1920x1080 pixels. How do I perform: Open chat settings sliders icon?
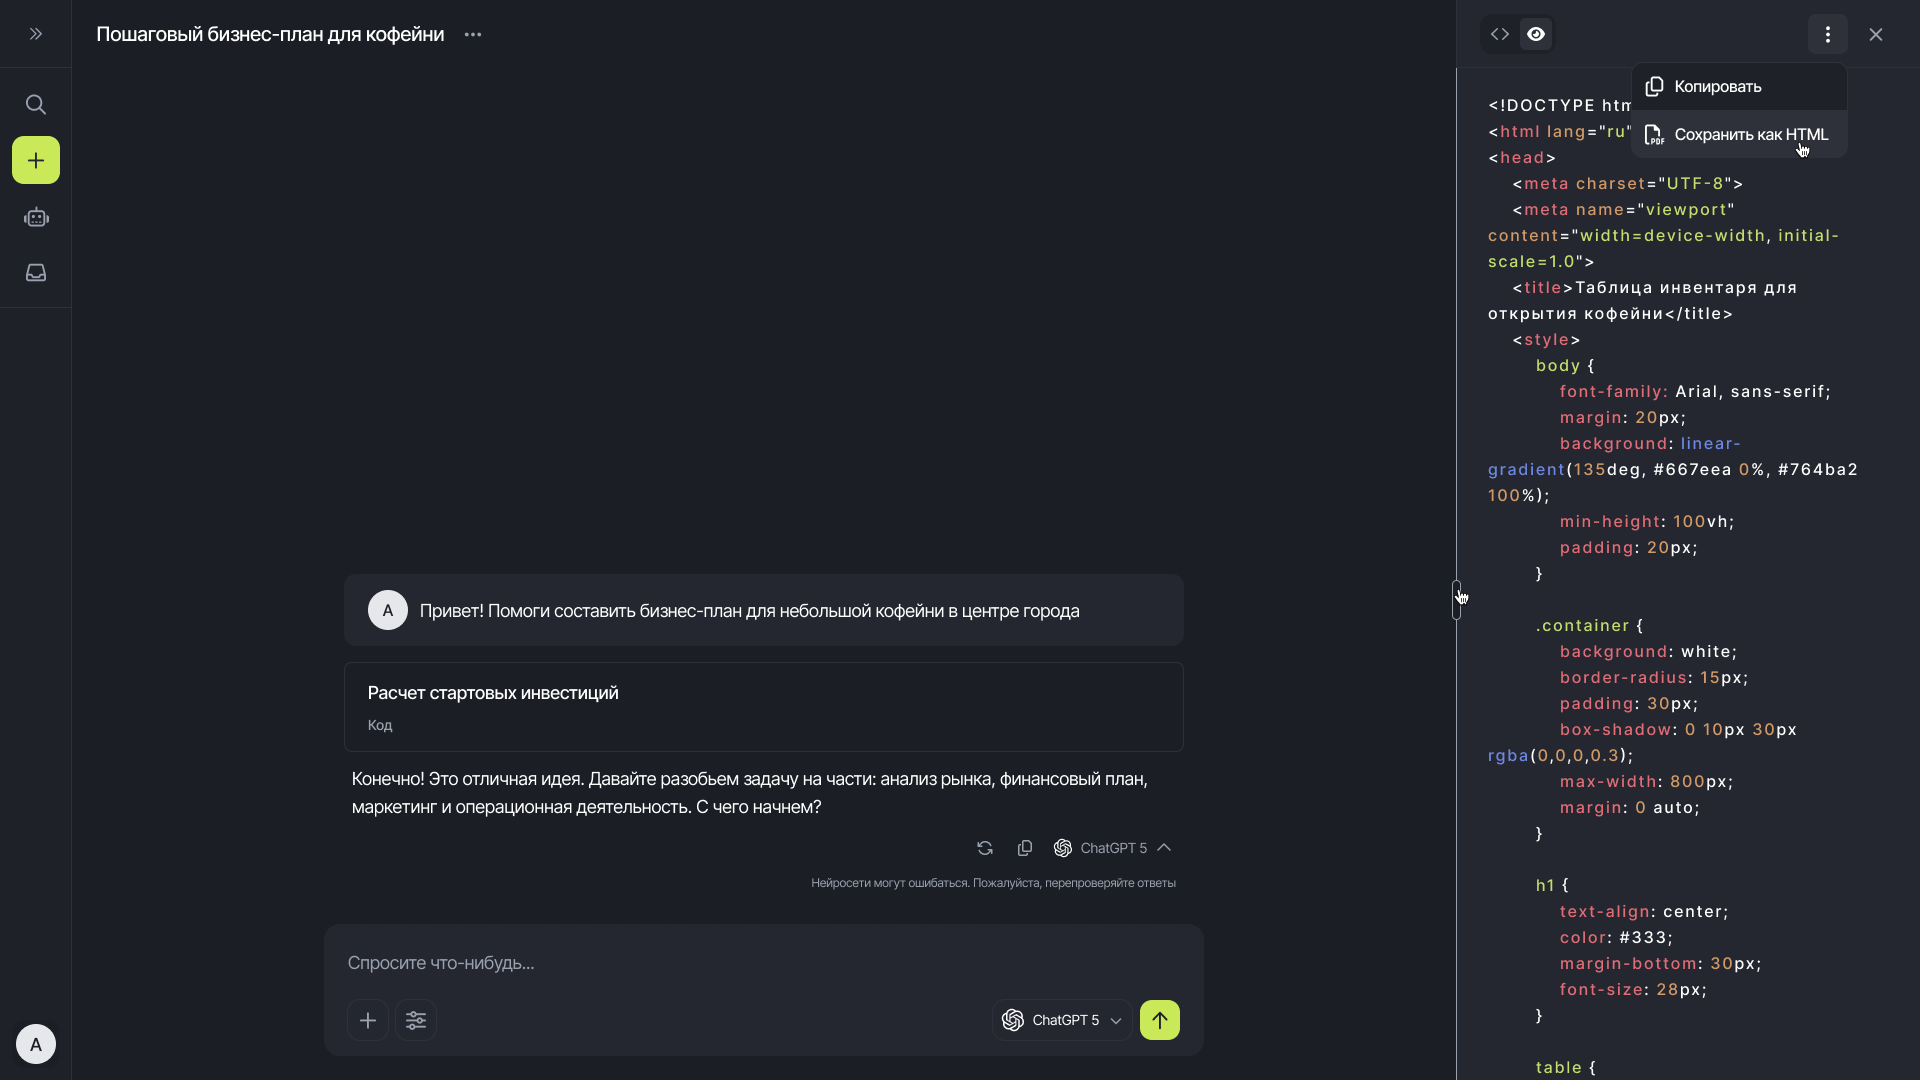click(x=416, y=1020)
